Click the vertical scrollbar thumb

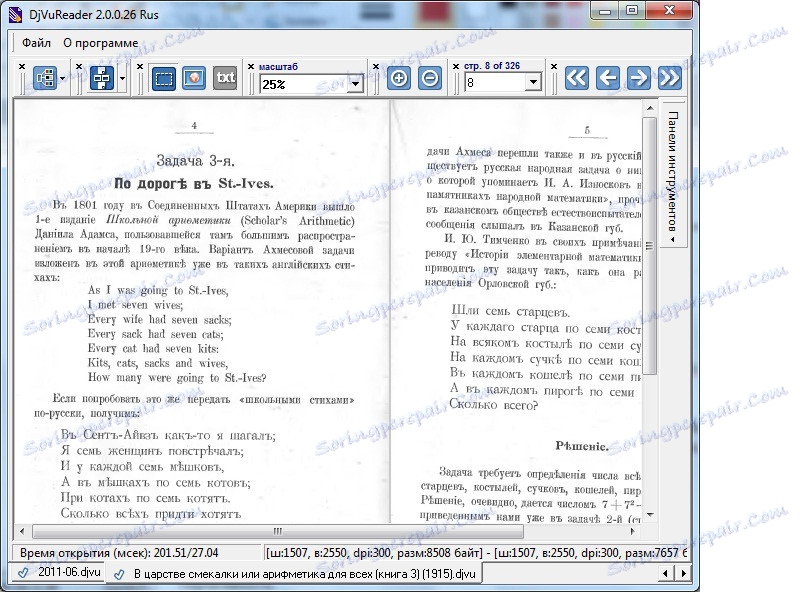click(x=649, y=247)
